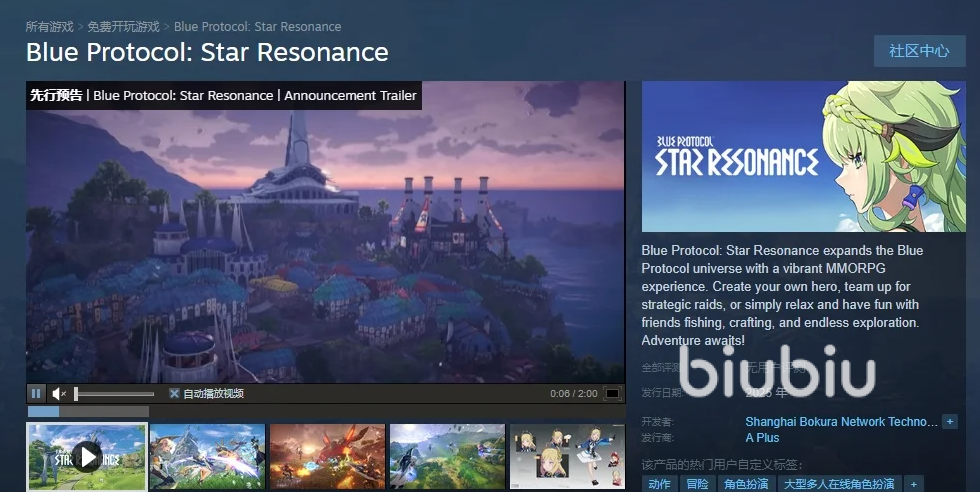
Task: Select the fiery dragon battle thumbnail
Action: [x=327, y=456]
